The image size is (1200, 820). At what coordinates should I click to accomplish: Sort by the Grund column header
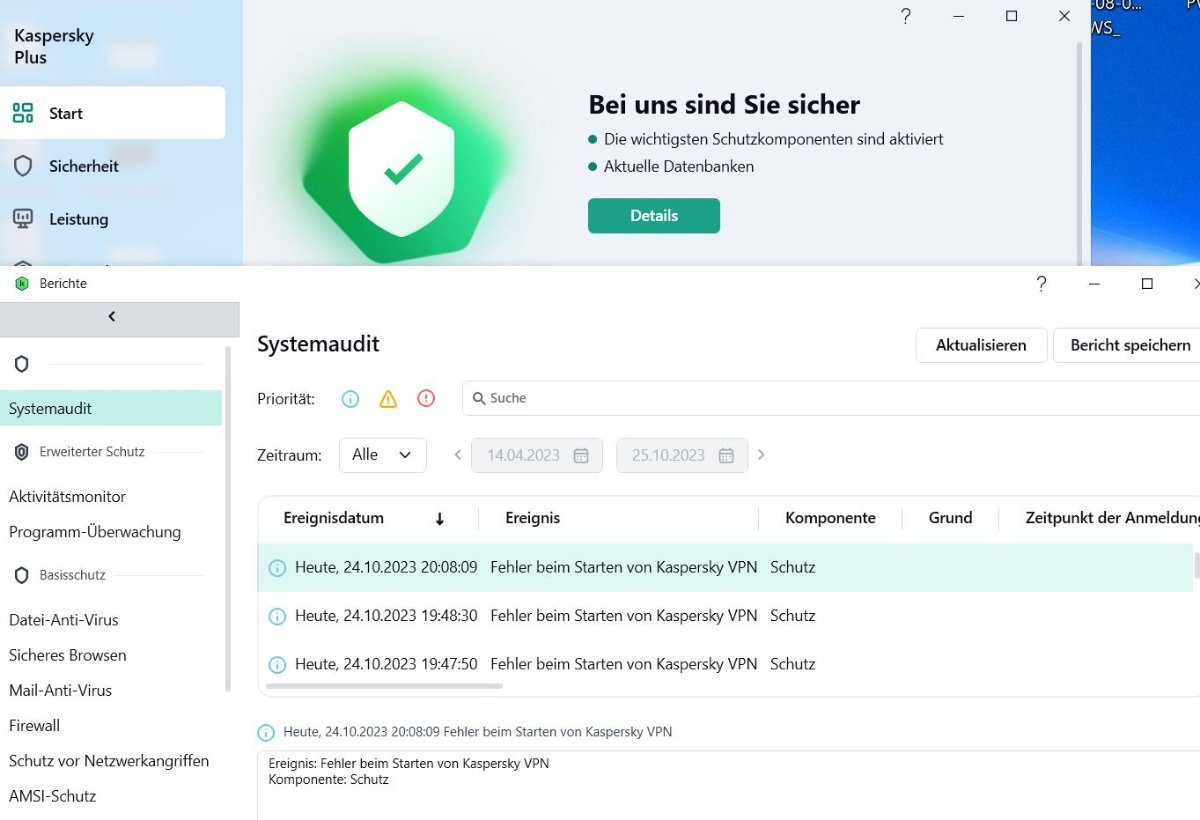pyautogui.click(x=950, y=518)
